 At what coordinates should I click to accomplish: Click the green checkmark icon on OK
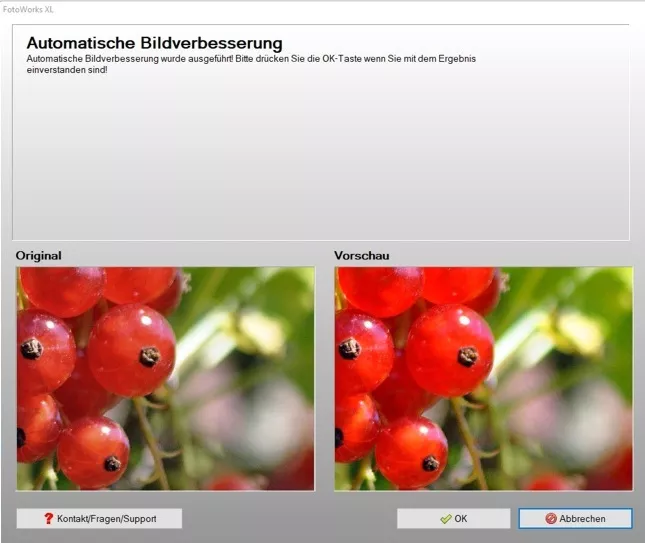click(x=445, y=519)
